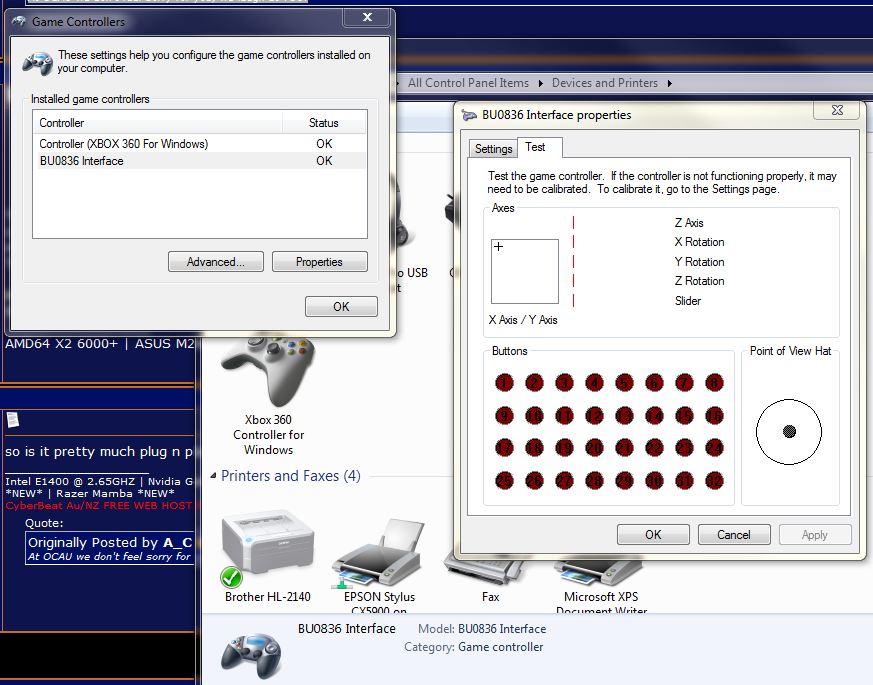Select Controller (XBOX 360 For Windows) row
The height and width of the screenshot is (685, 873).
(200, 144)
